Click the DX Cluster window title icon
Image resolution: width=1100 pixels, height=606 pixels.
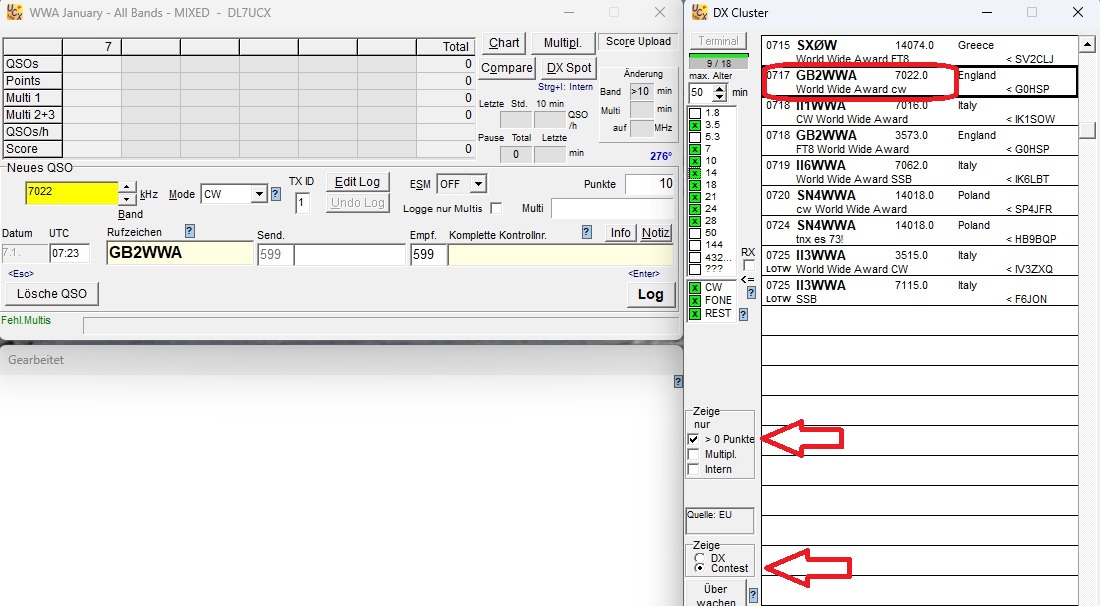click(x=701, y=12)
